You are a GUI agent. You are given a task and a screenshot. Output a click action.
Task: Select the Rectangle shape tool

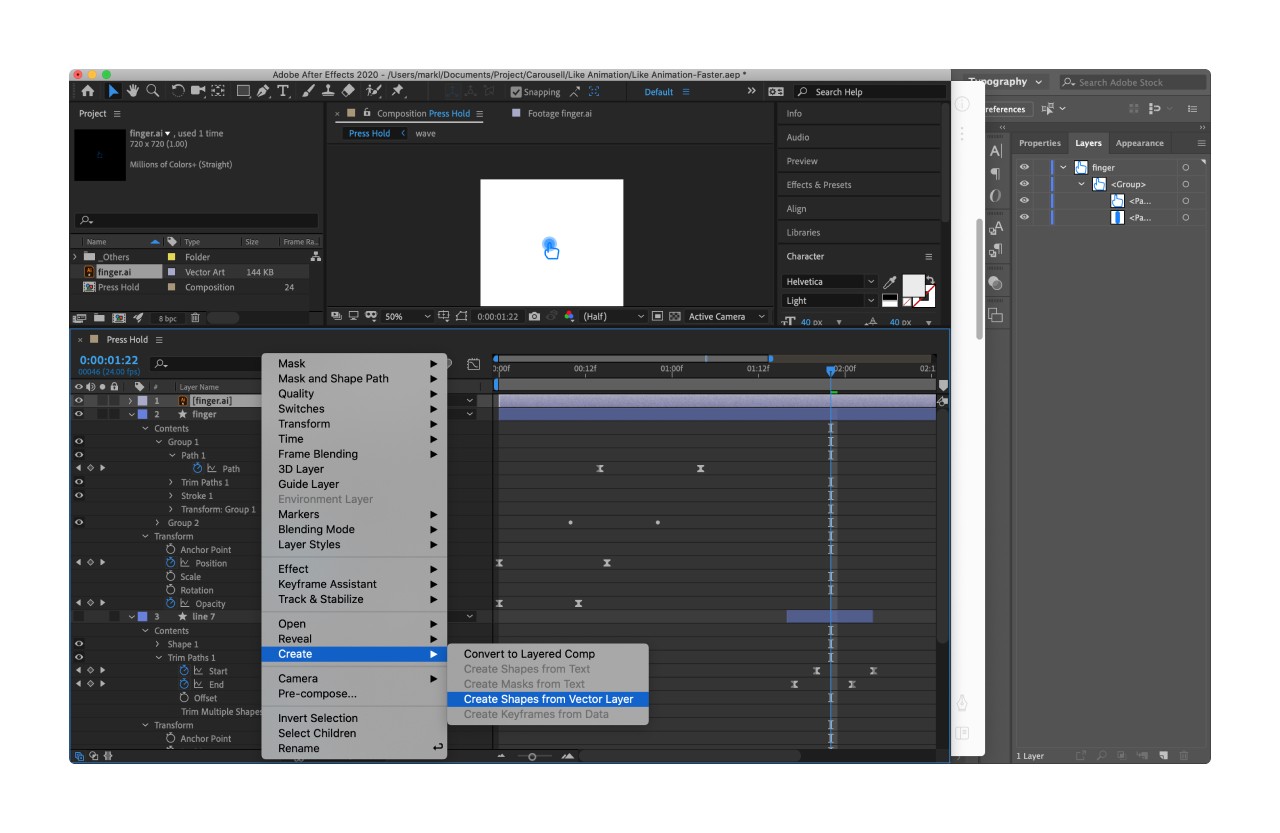pos(243,91)
